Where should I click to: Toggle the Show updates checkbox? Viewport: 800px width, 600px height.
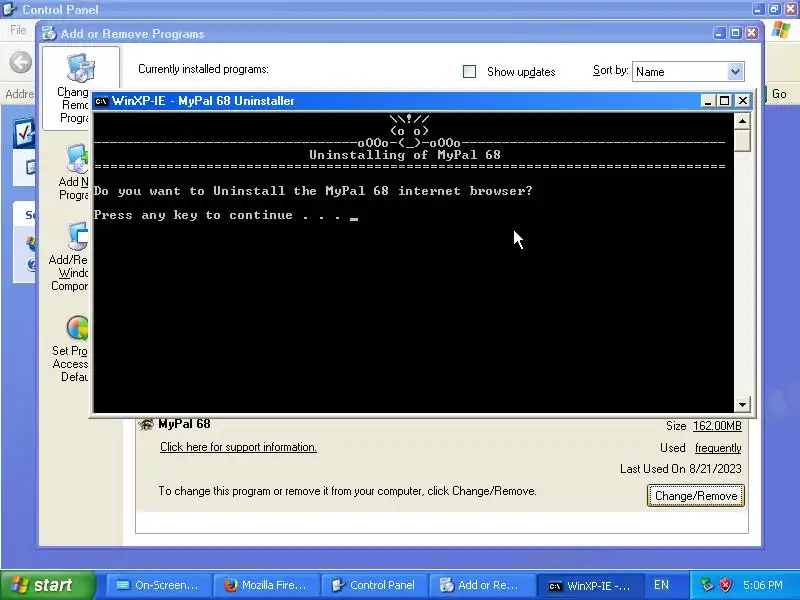(x=469, y=71)
